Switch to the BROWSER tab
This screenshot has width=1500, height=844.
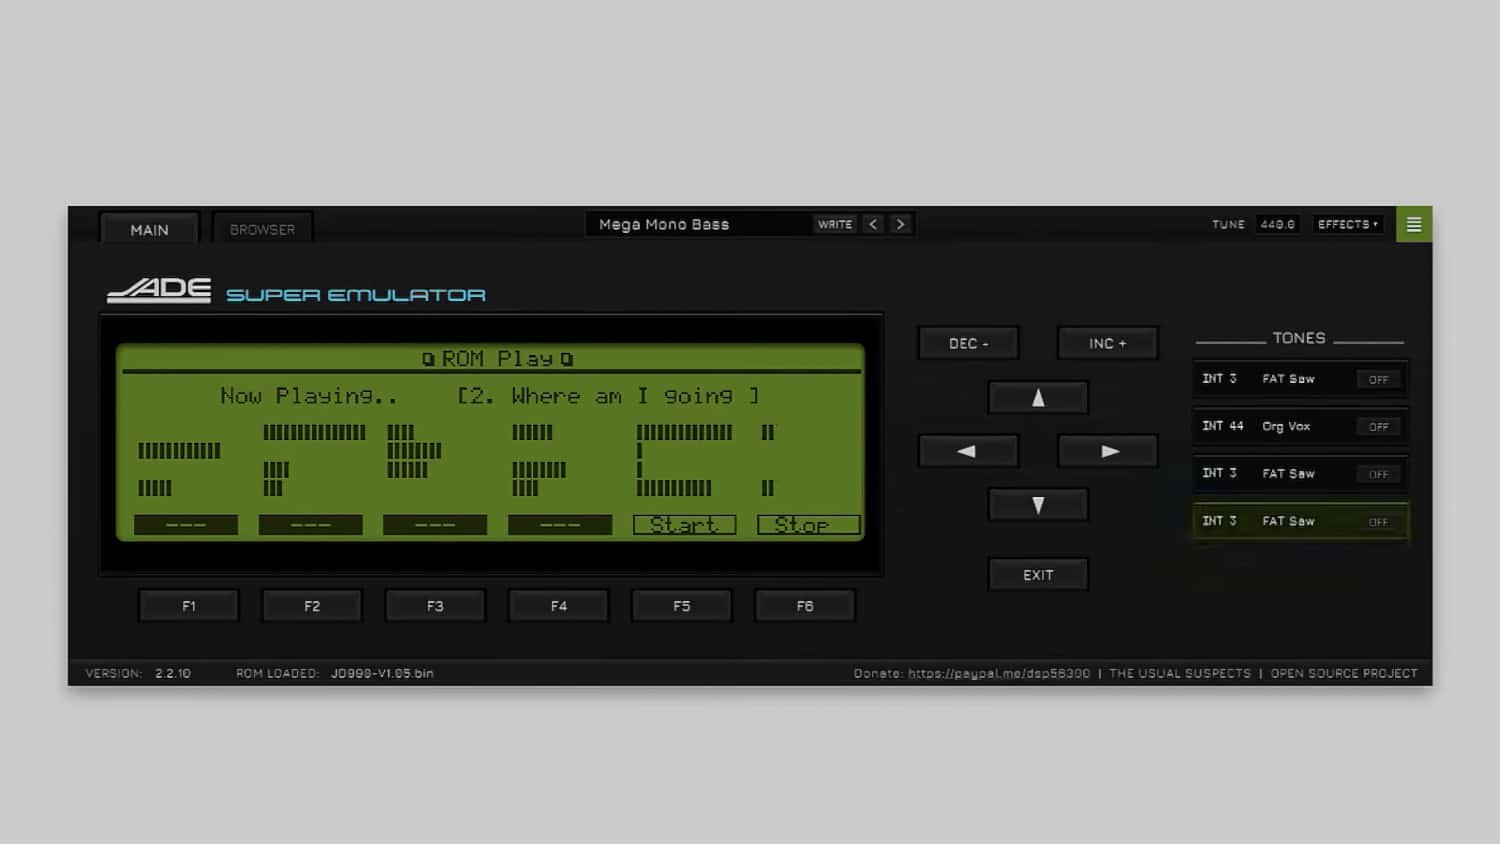tap(262, 229)
